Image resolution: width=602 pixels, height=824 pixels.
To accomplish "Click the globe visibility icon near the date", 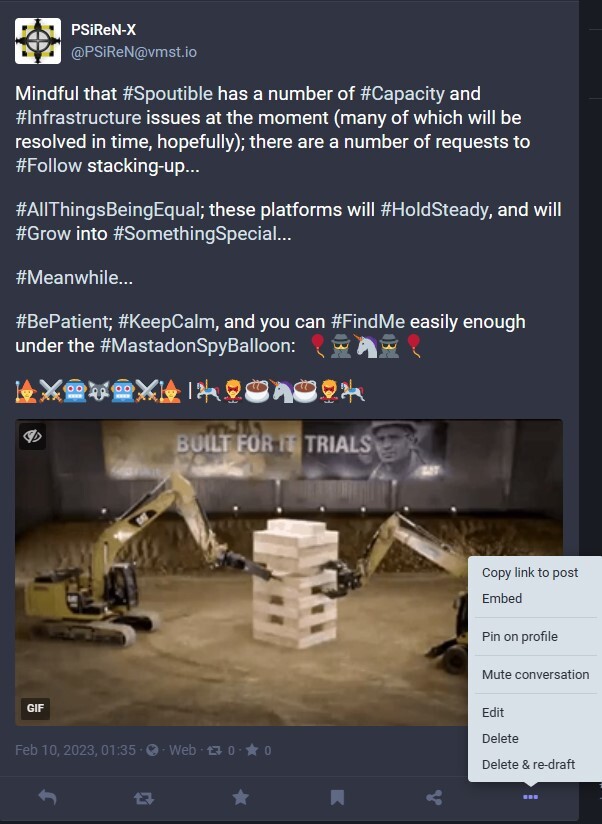I will pos(152,750).
